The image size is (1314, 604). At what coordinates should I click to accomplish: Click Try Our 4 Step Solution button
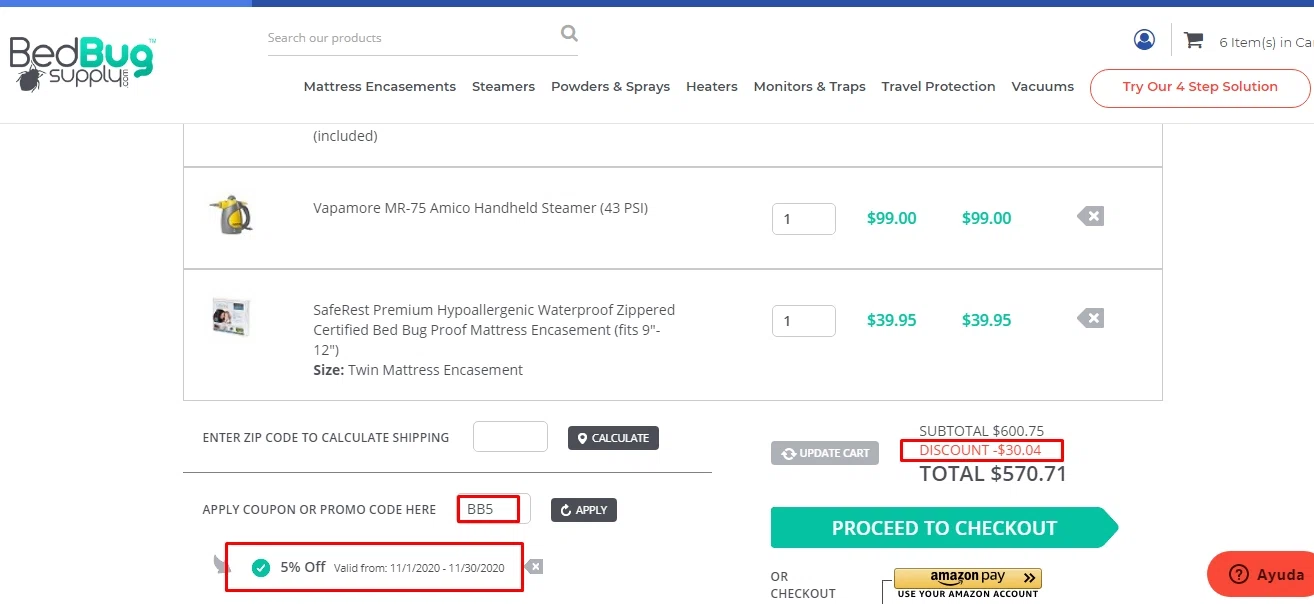(x=1200, y=87)
